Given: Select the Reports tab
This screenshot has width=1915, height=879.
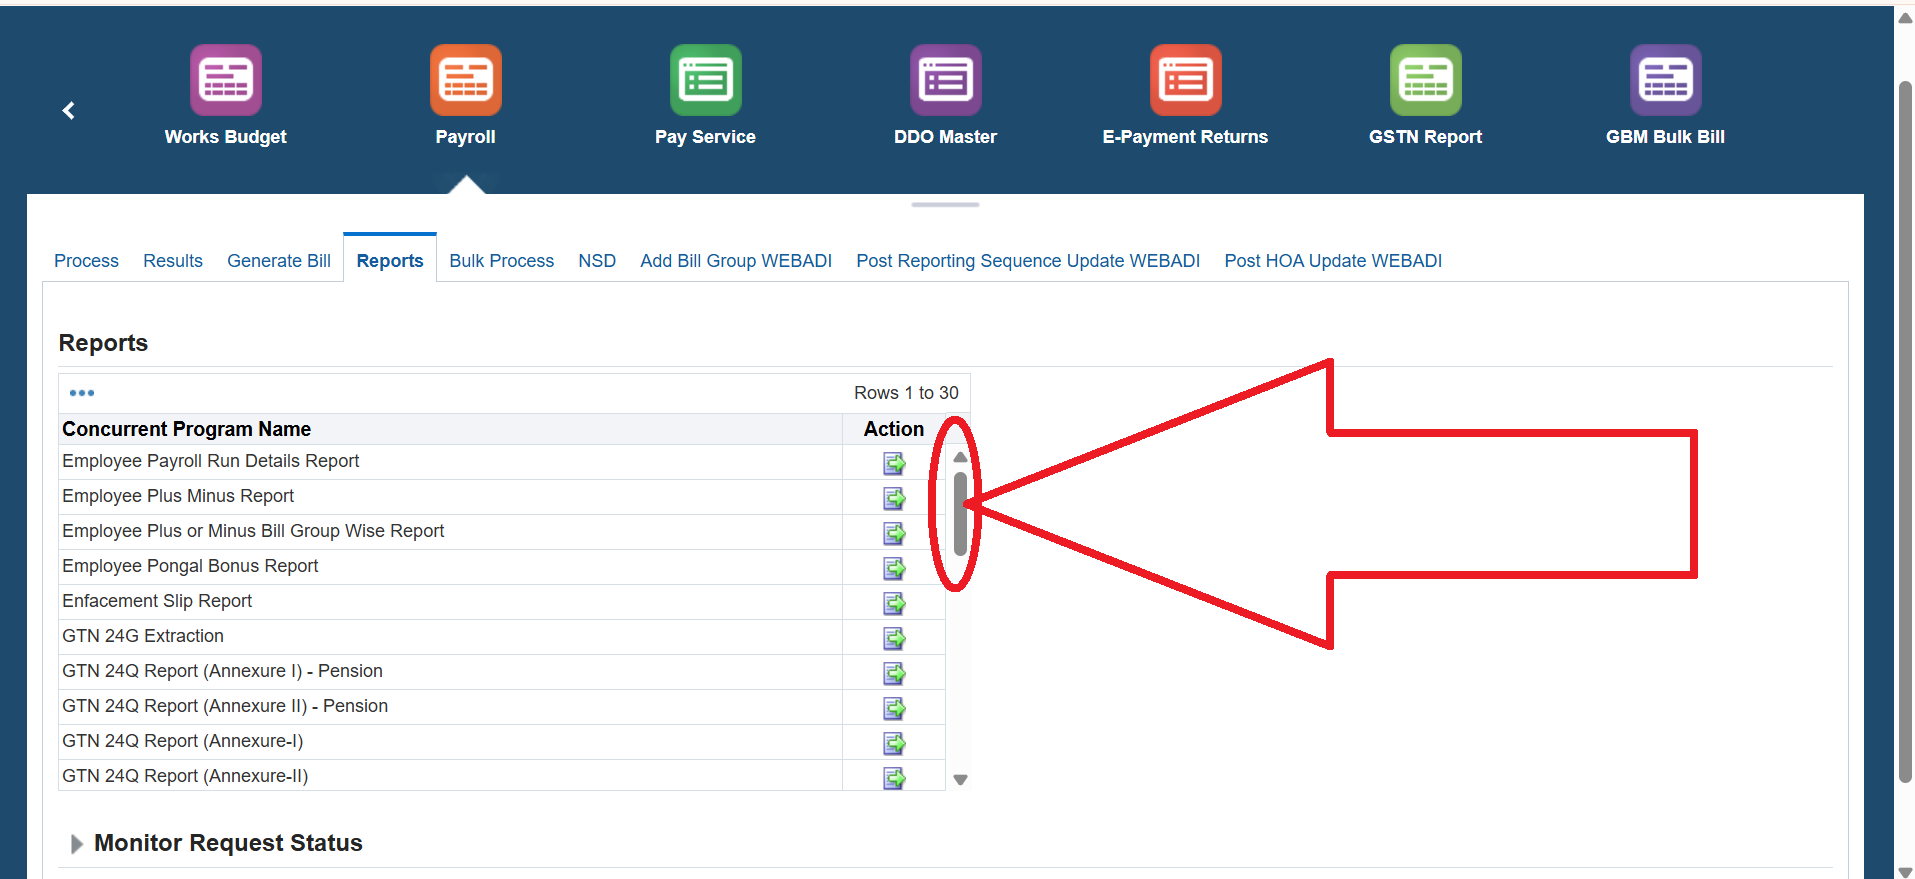Looking at the screenshot, I should 390,261.
